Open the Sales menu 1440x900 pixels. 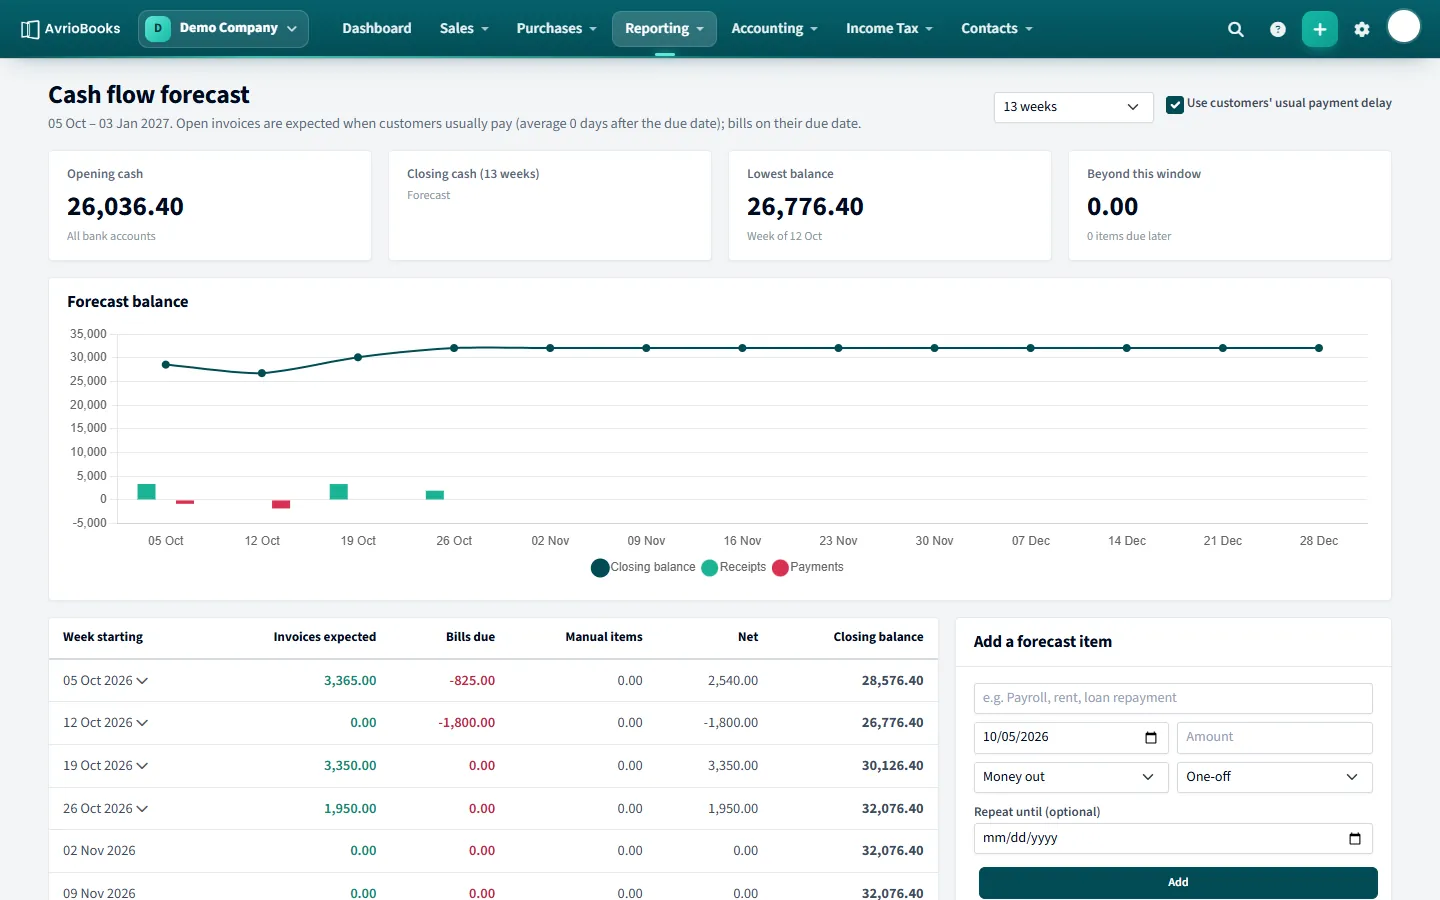(x=464, y=28)
